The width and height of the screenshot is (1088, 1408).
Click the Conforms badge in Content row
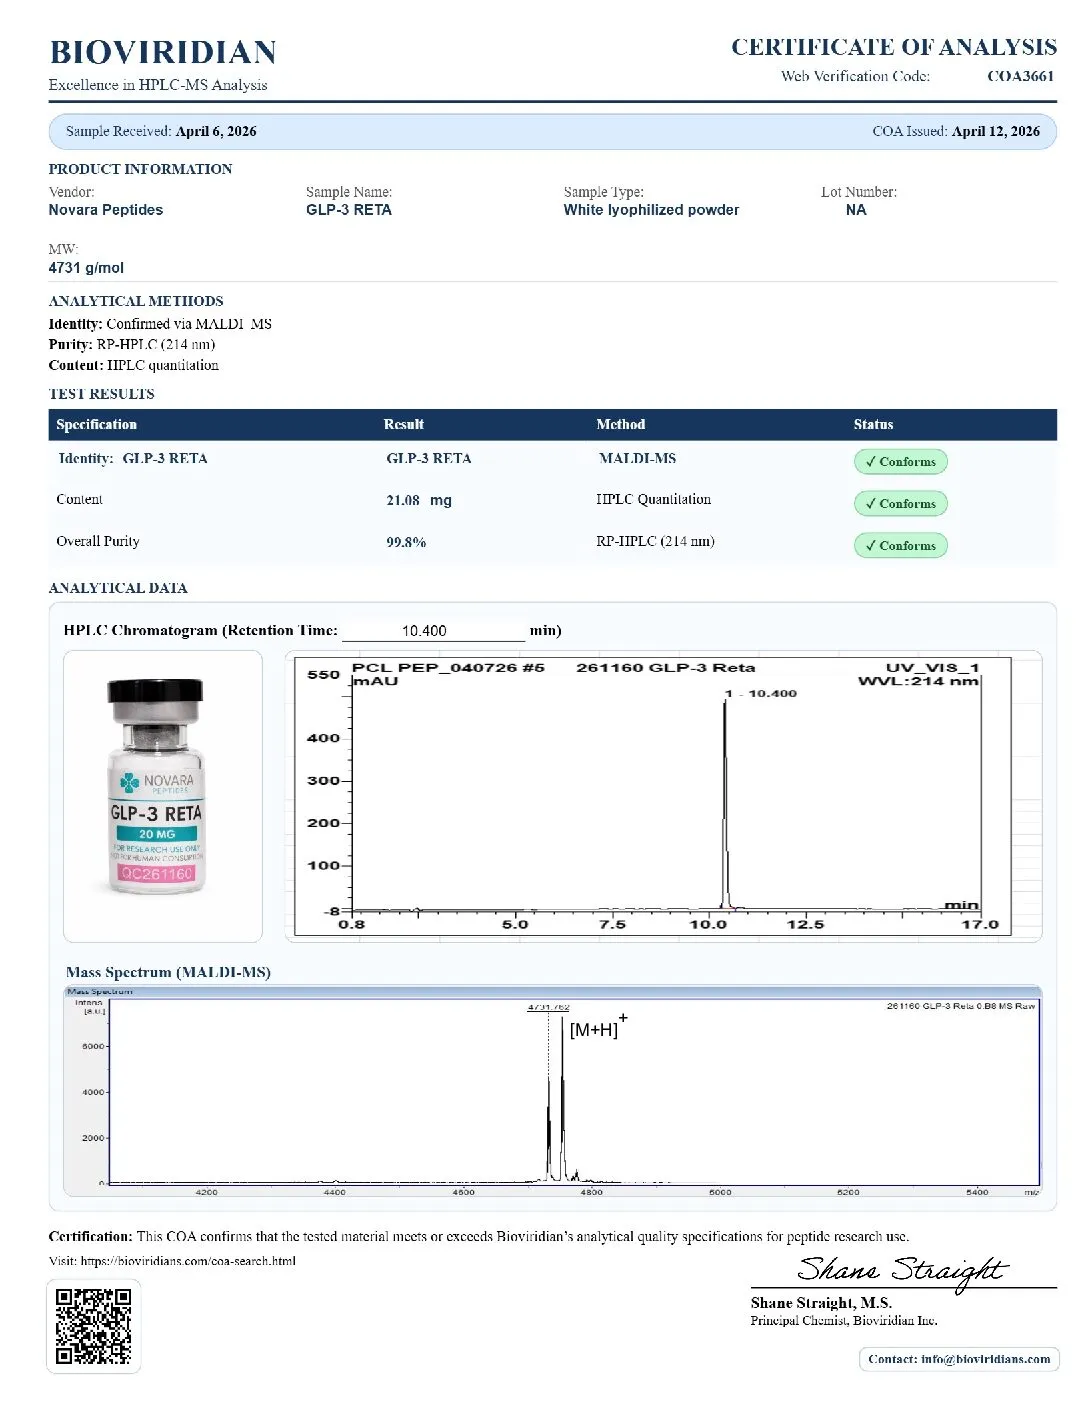coord(900,504)
